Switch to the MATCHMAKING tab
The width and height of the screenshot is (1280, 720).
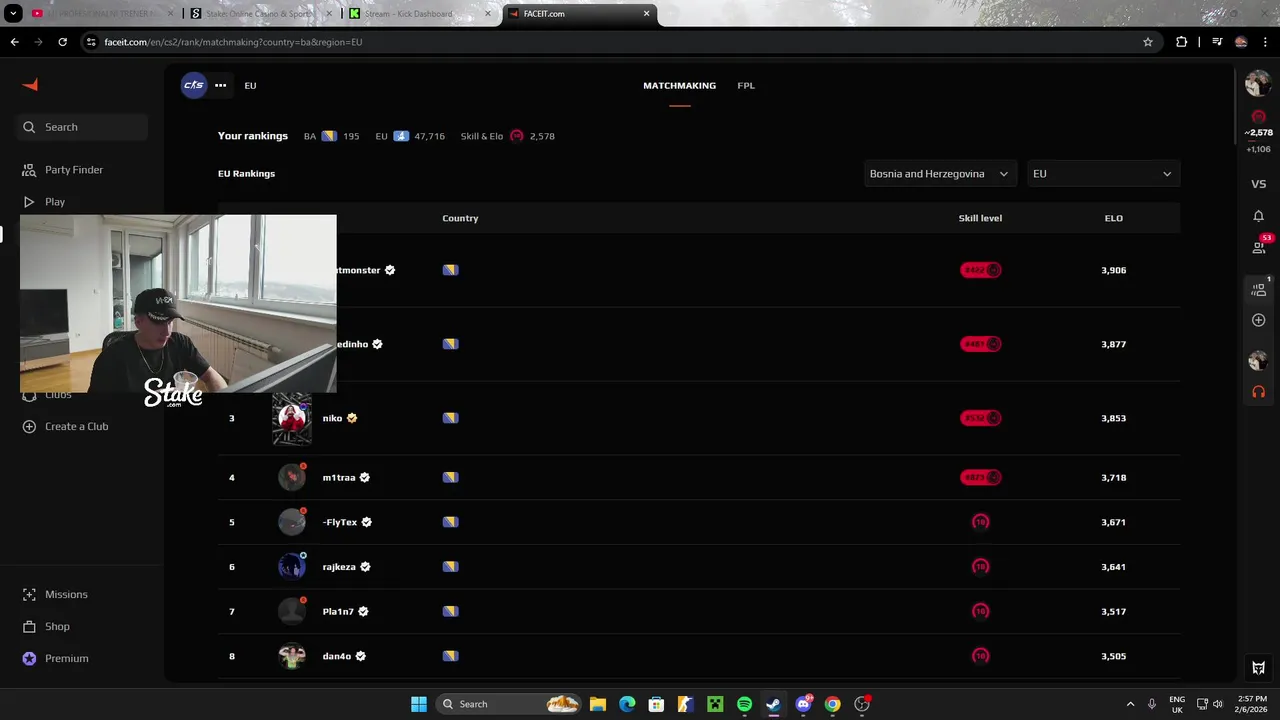[x=679, y=86]
